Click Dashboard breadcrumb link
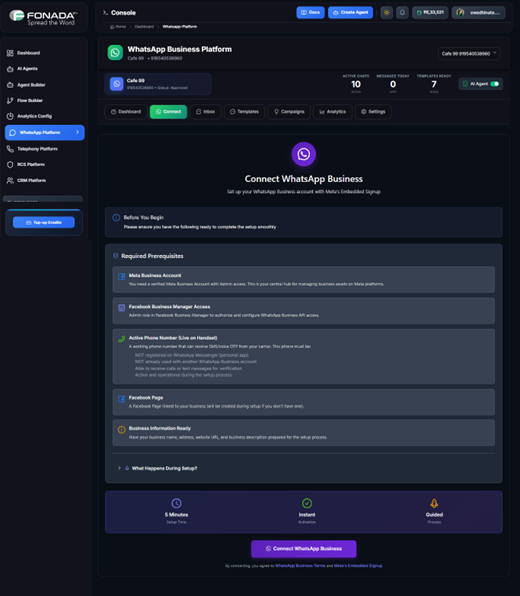 [x=144, y=27]
